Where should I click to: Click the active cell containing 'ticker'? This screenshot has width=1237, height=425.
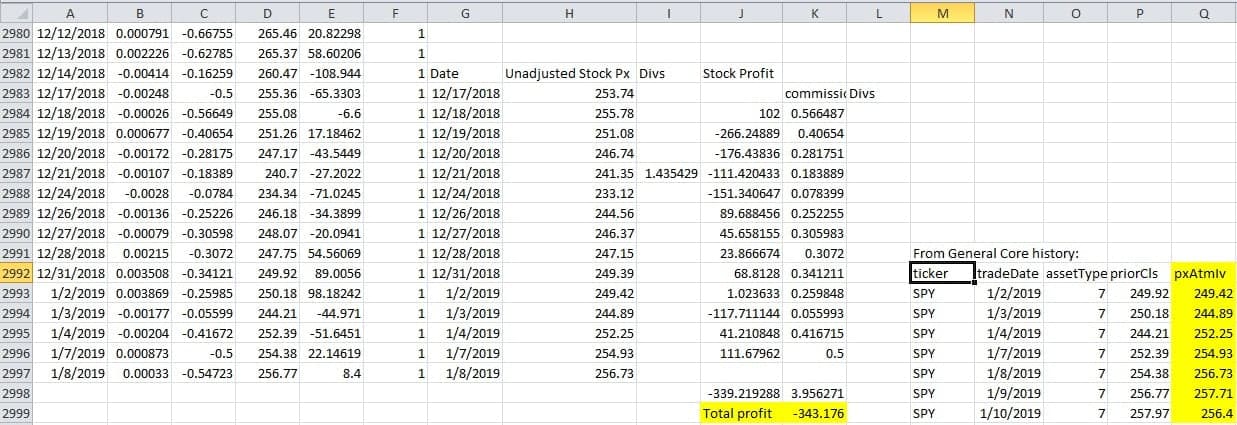[942, 273]
